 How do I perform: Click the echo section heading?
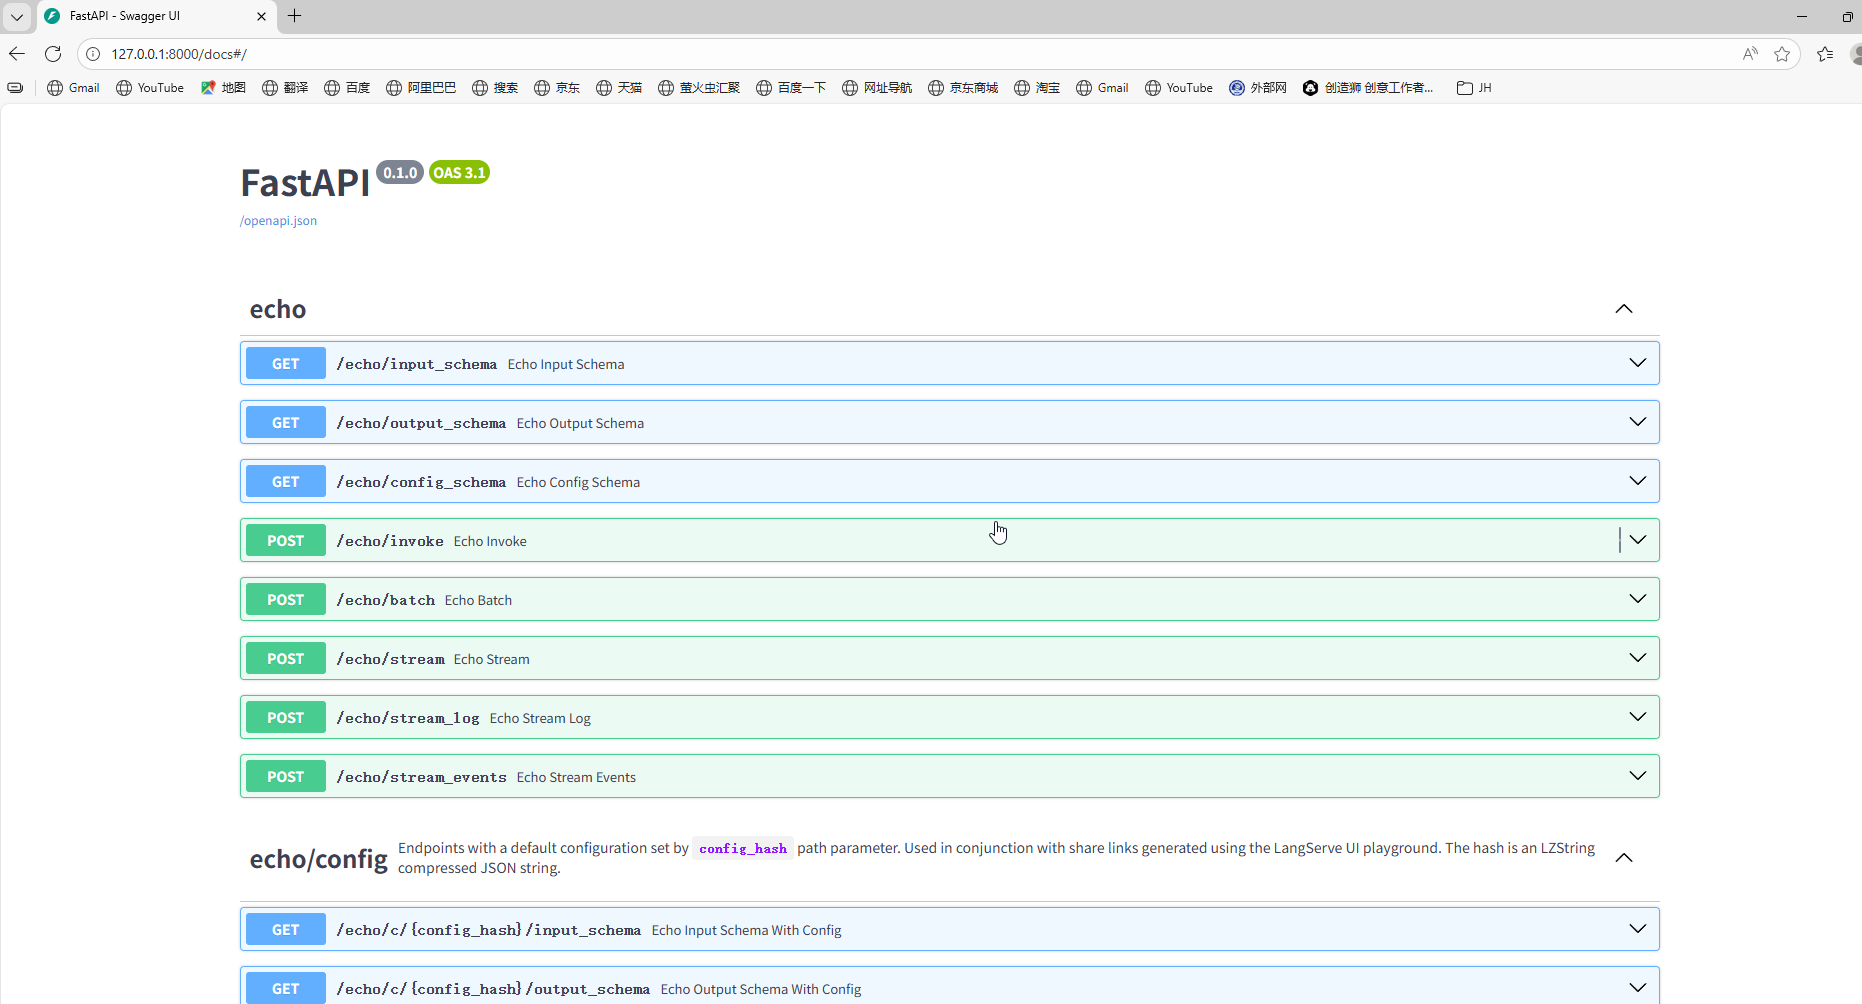[x=278, y=310]
